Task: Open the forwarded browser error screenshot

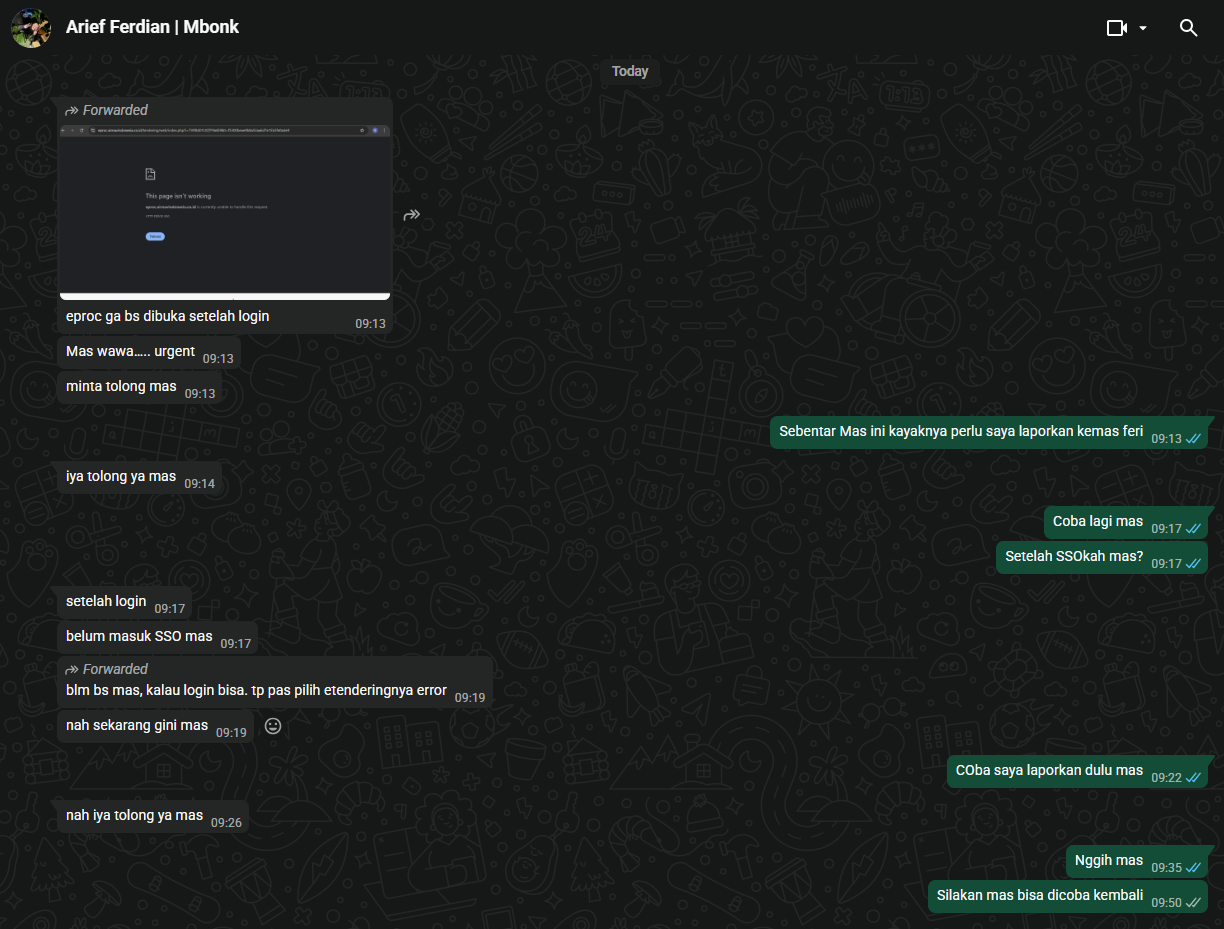Action: 225,211
